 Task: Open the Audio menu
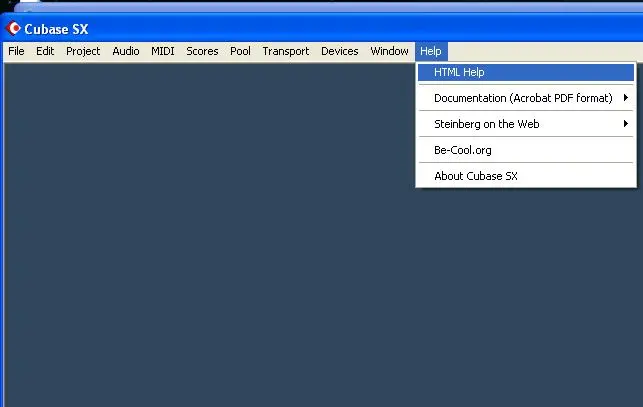click(x=126, y=51)
